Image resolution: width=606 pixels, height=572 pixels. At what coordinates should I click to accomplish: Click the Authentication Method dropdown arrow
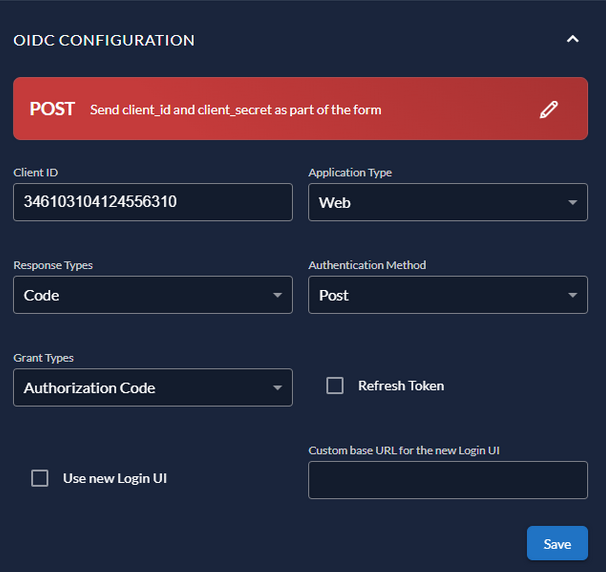tap(572, 295)
